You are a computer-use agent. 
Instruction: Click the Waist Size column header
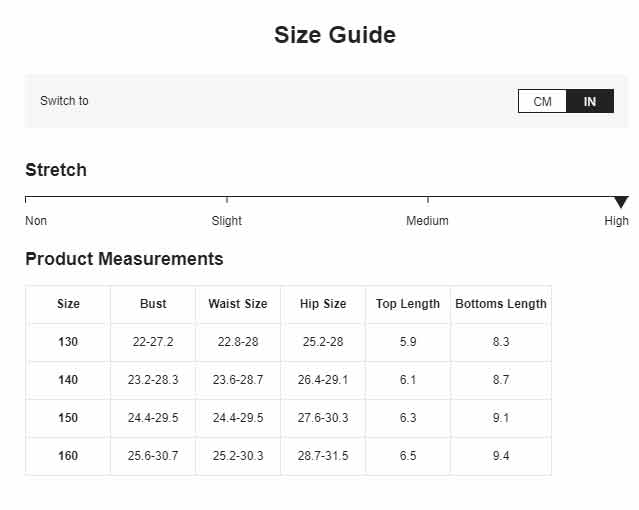(x=238, y=304)
